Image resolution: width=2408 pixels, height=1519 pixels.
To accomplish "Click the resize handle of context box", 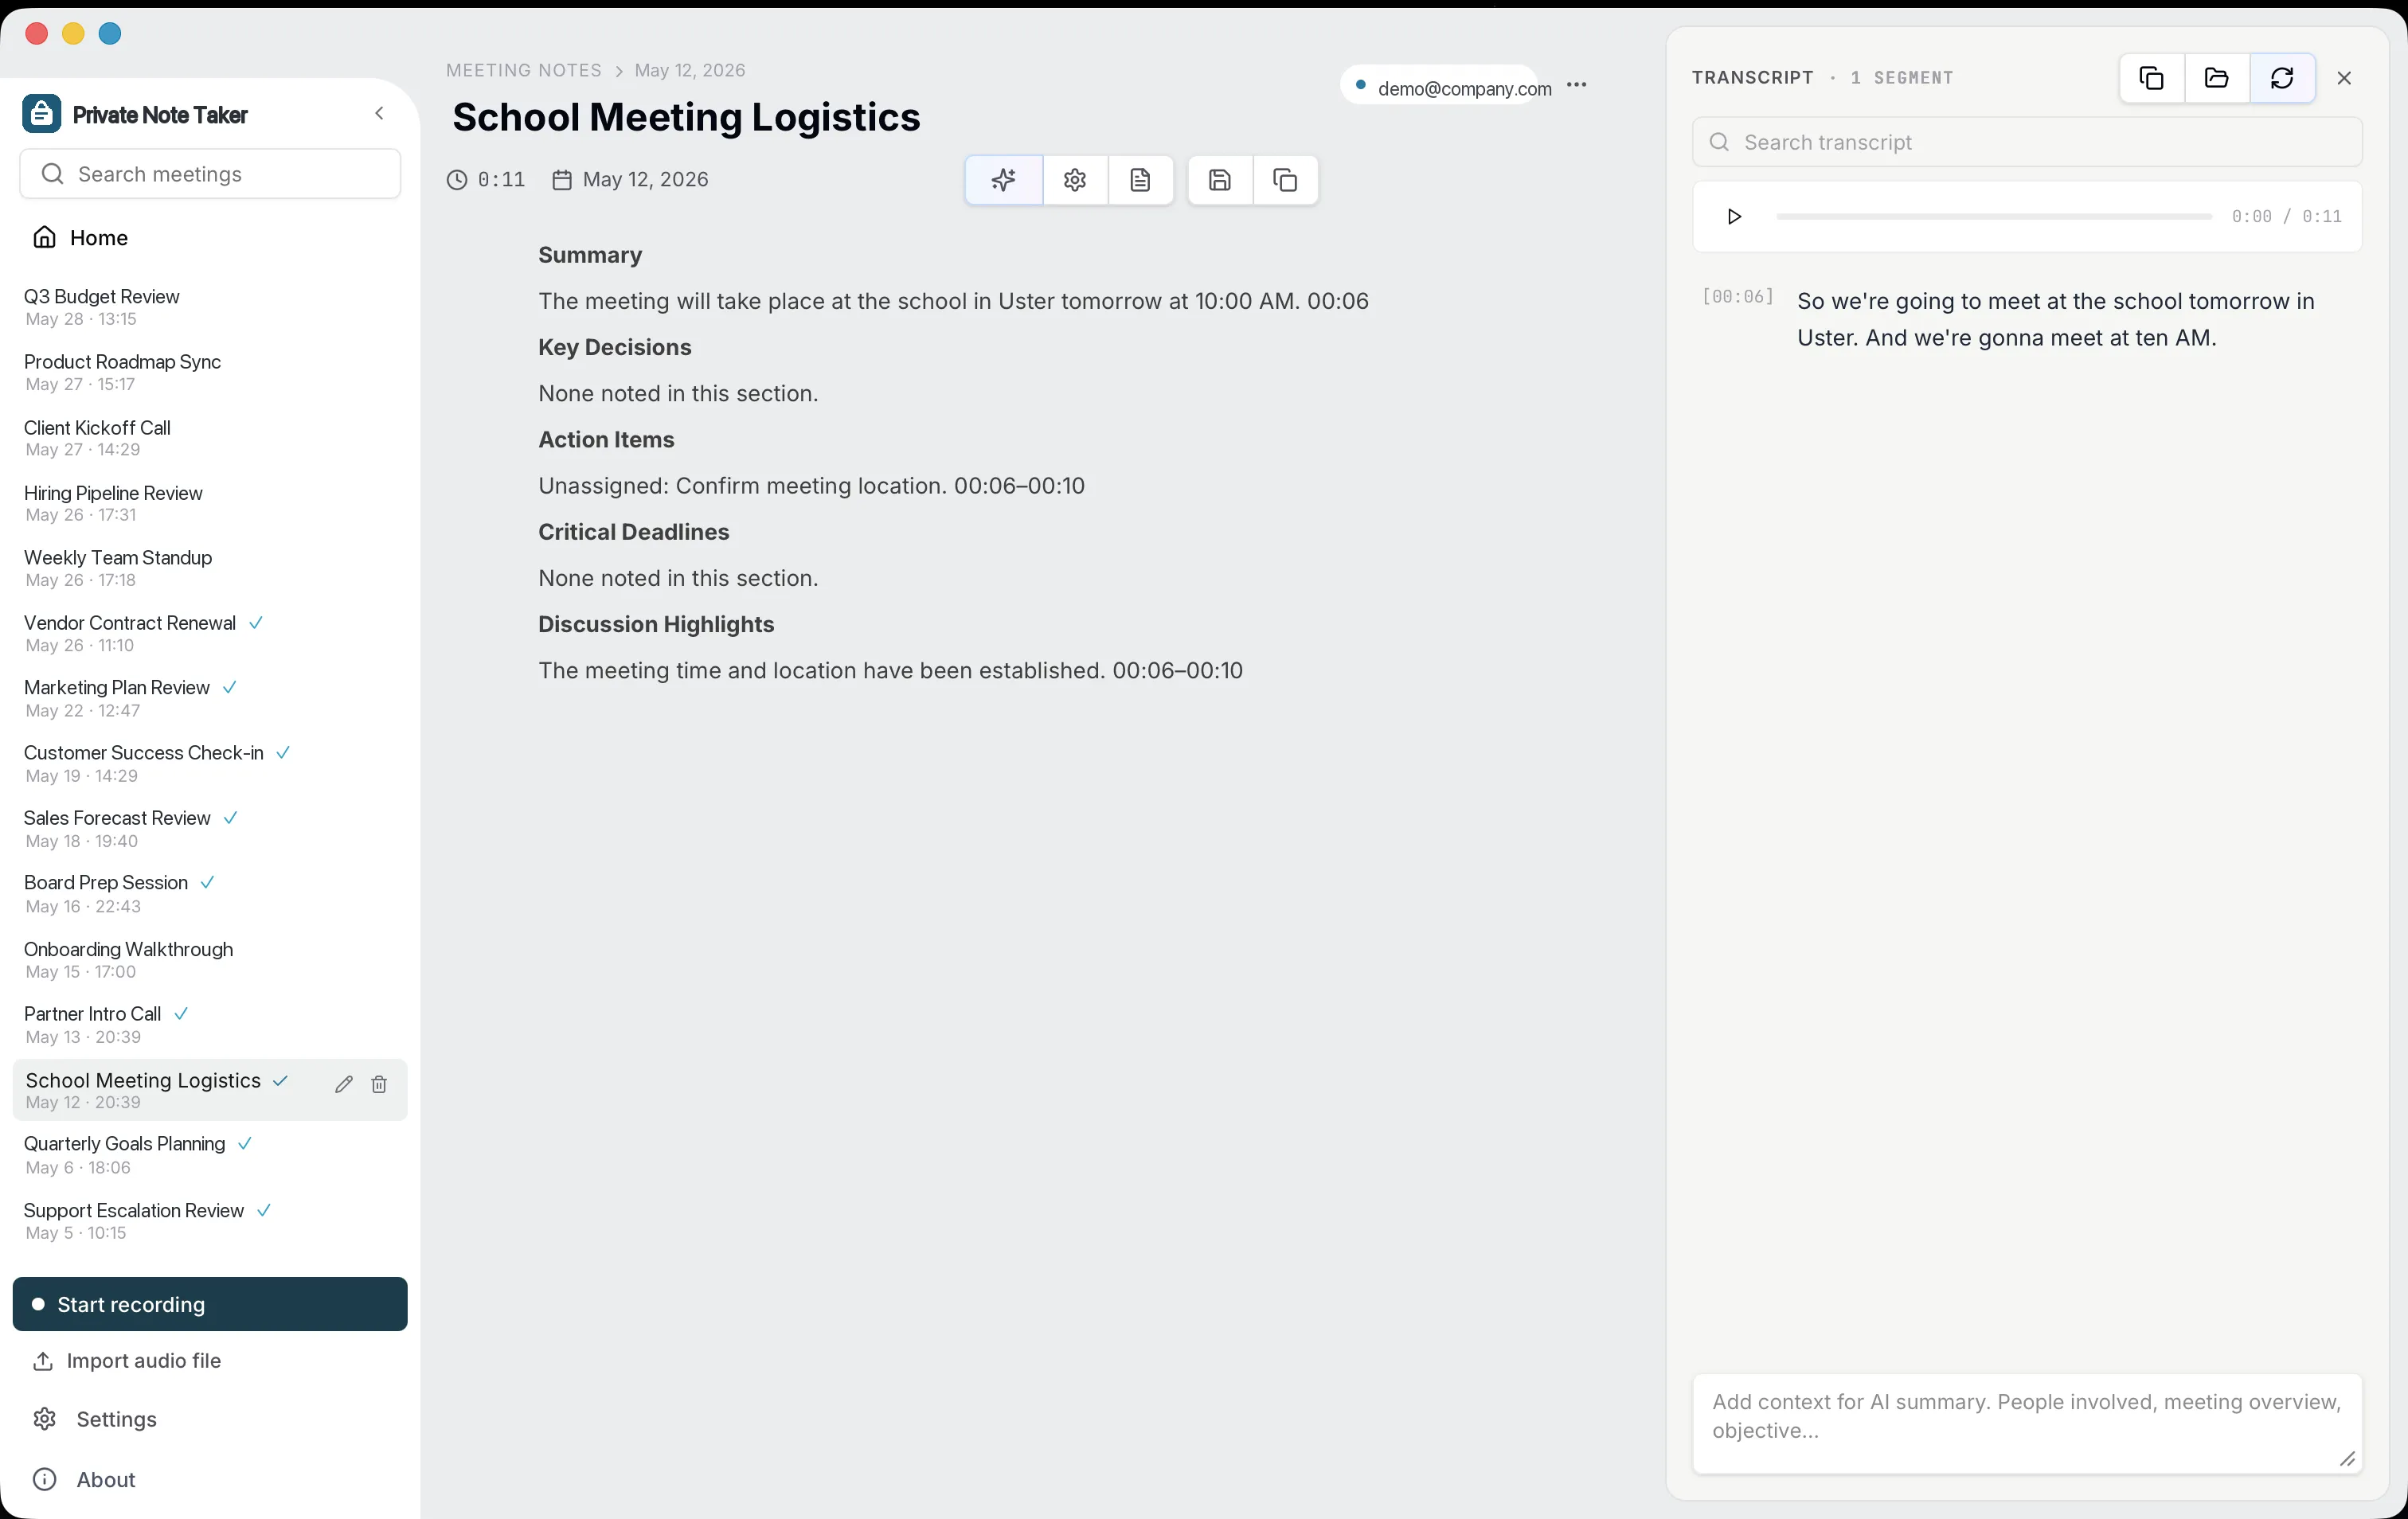I will point(2347,1459).
